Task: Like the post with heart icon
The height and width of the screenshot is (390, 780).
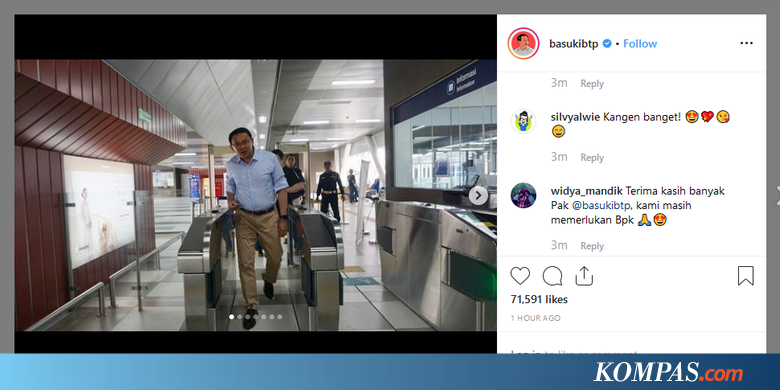Action: (520, 276)
